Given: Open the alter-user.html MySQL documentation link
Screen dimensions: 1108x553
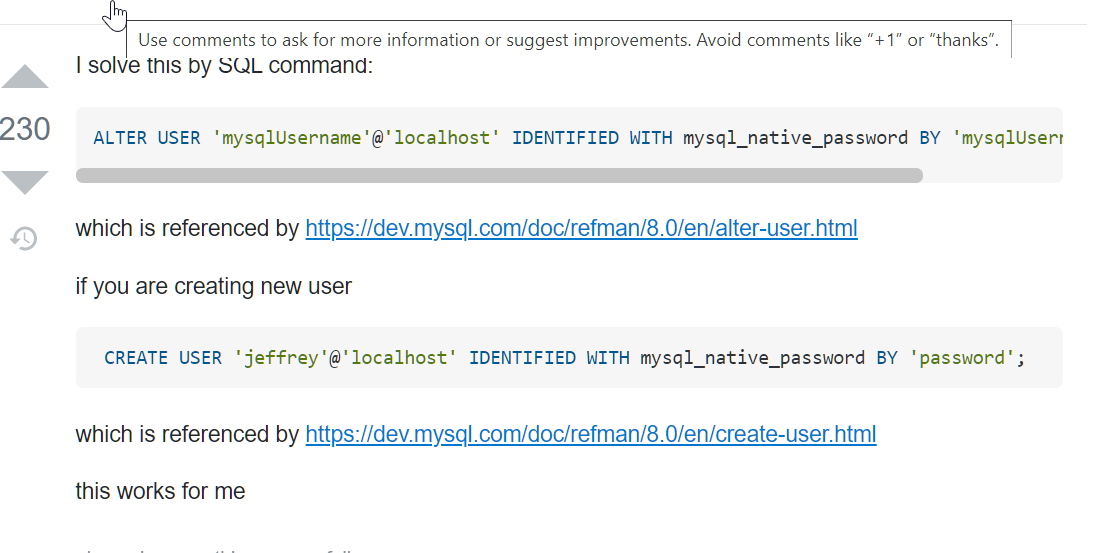Looking at the screenshot, I should click(x=581, y=228).
